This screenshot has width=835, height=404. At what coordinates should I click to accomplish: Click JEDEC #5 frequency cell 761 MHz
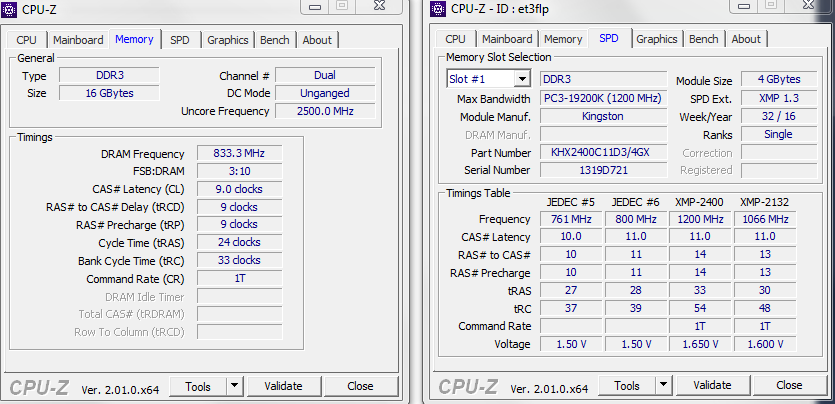click(571, 219)
